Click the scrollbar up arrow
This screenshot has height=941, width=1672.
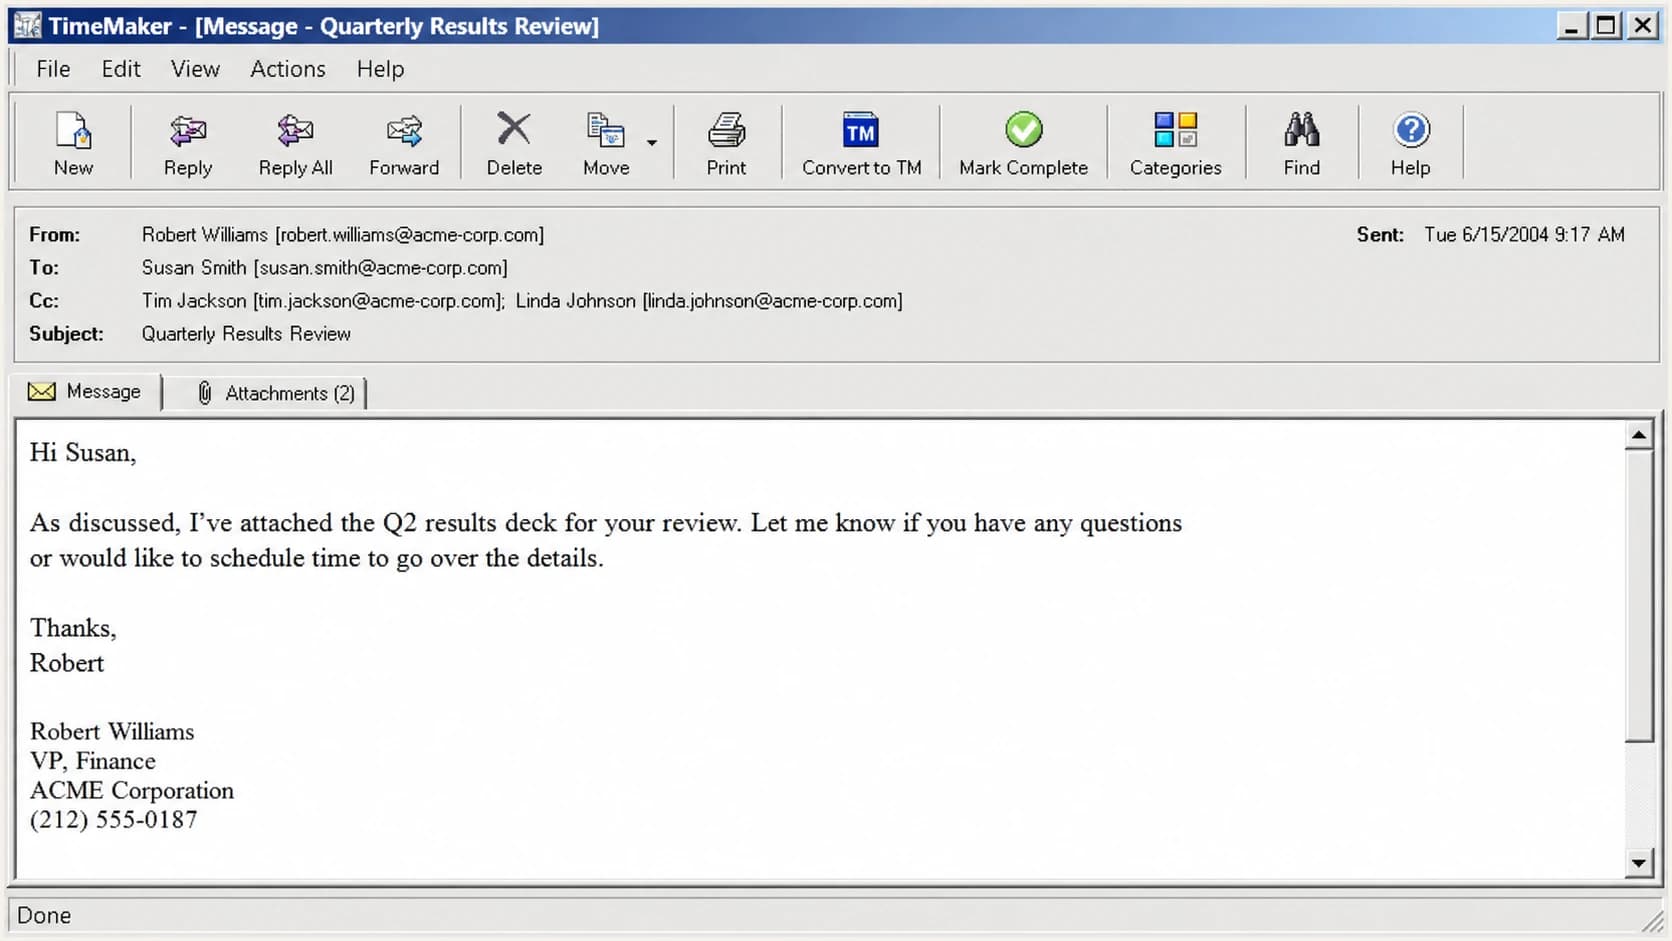point(1638,435)
